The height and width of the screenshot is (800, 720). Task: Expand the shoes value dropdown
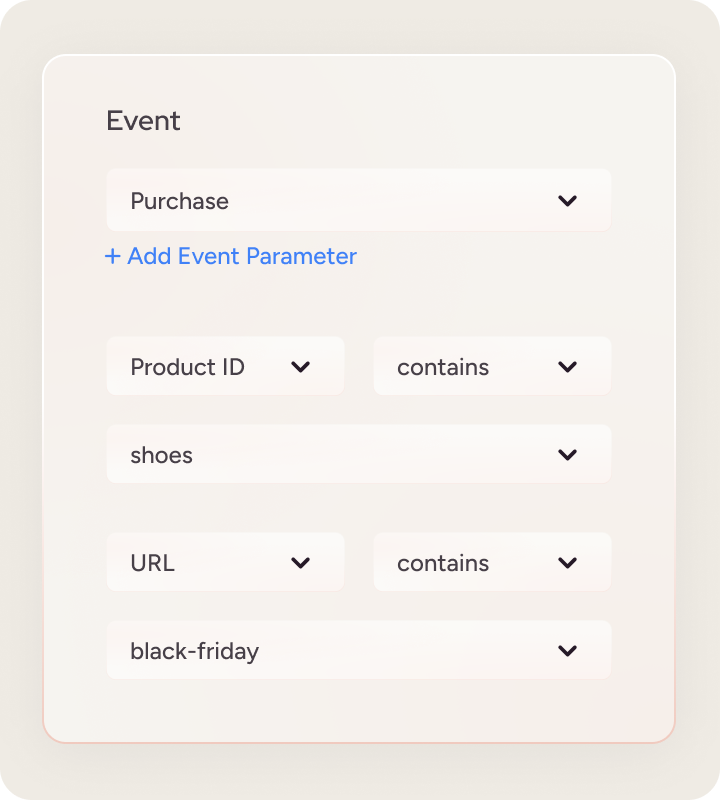click(358, 455)
